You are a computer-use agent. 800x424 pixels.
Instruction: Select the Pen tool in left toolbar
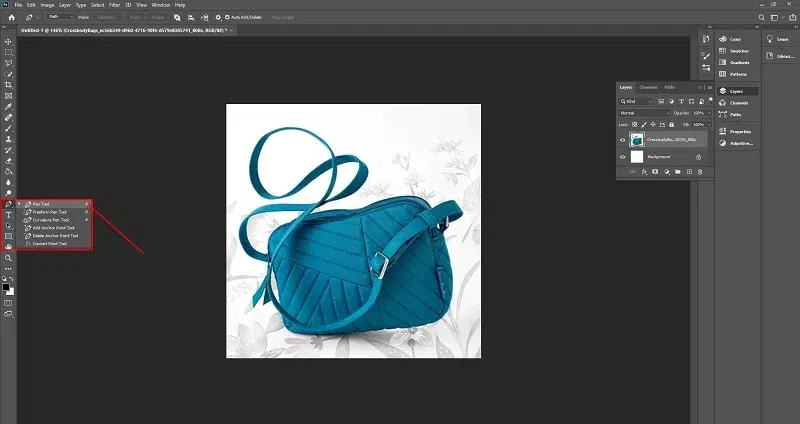(x=8, y=204)
